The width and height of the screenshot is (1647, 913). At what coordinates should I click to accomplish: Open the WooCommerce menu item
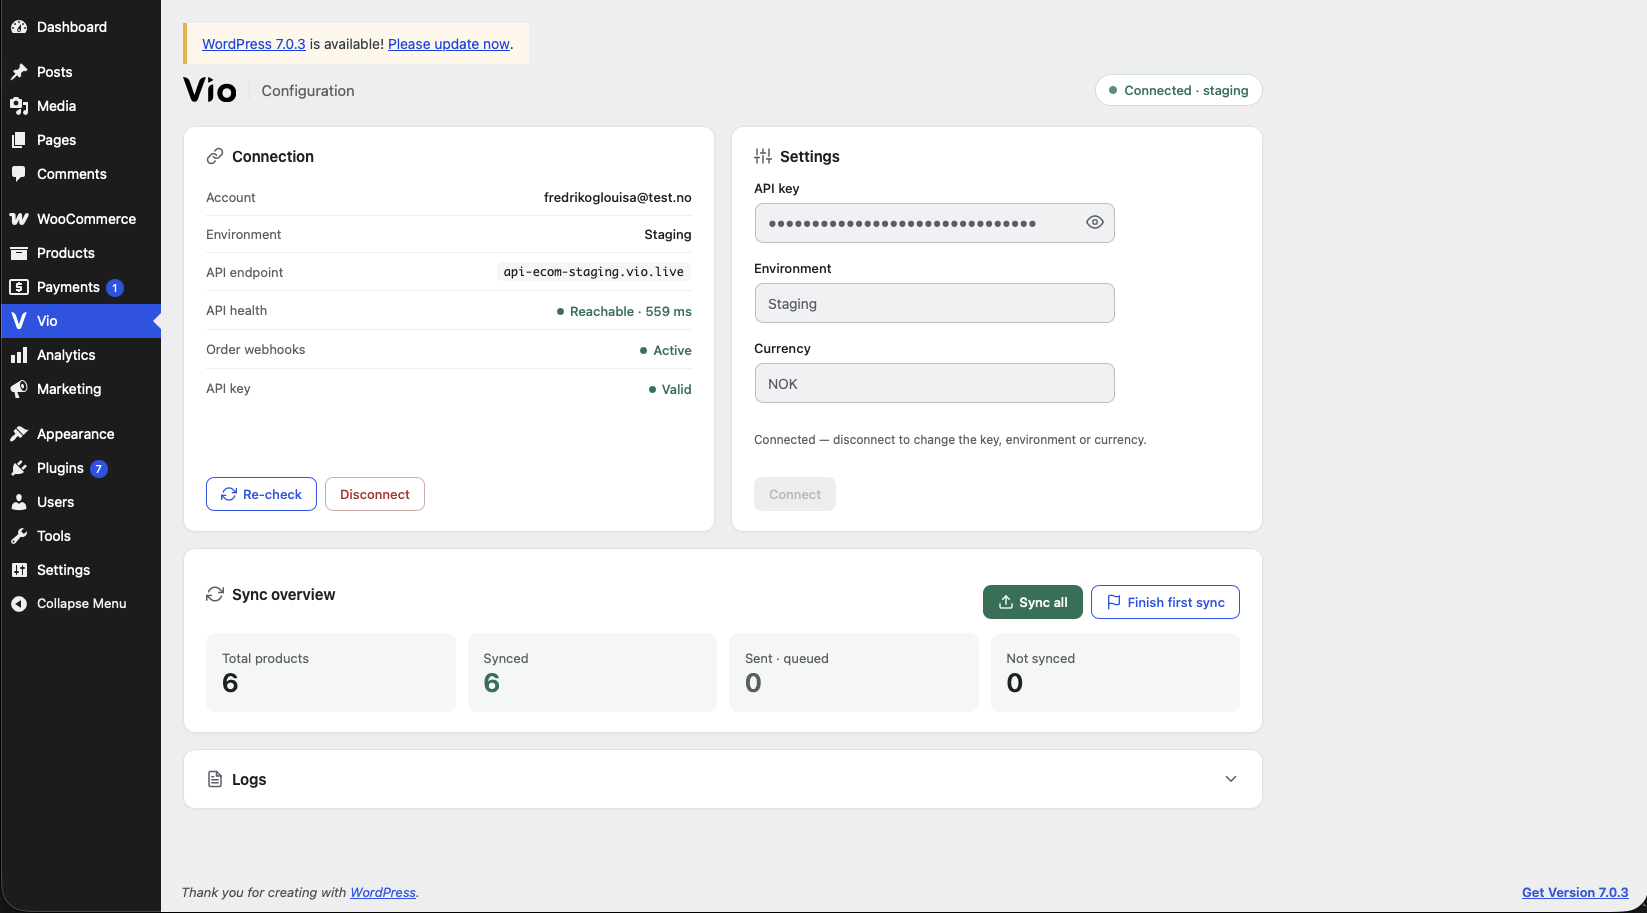(x=80, y=219)
